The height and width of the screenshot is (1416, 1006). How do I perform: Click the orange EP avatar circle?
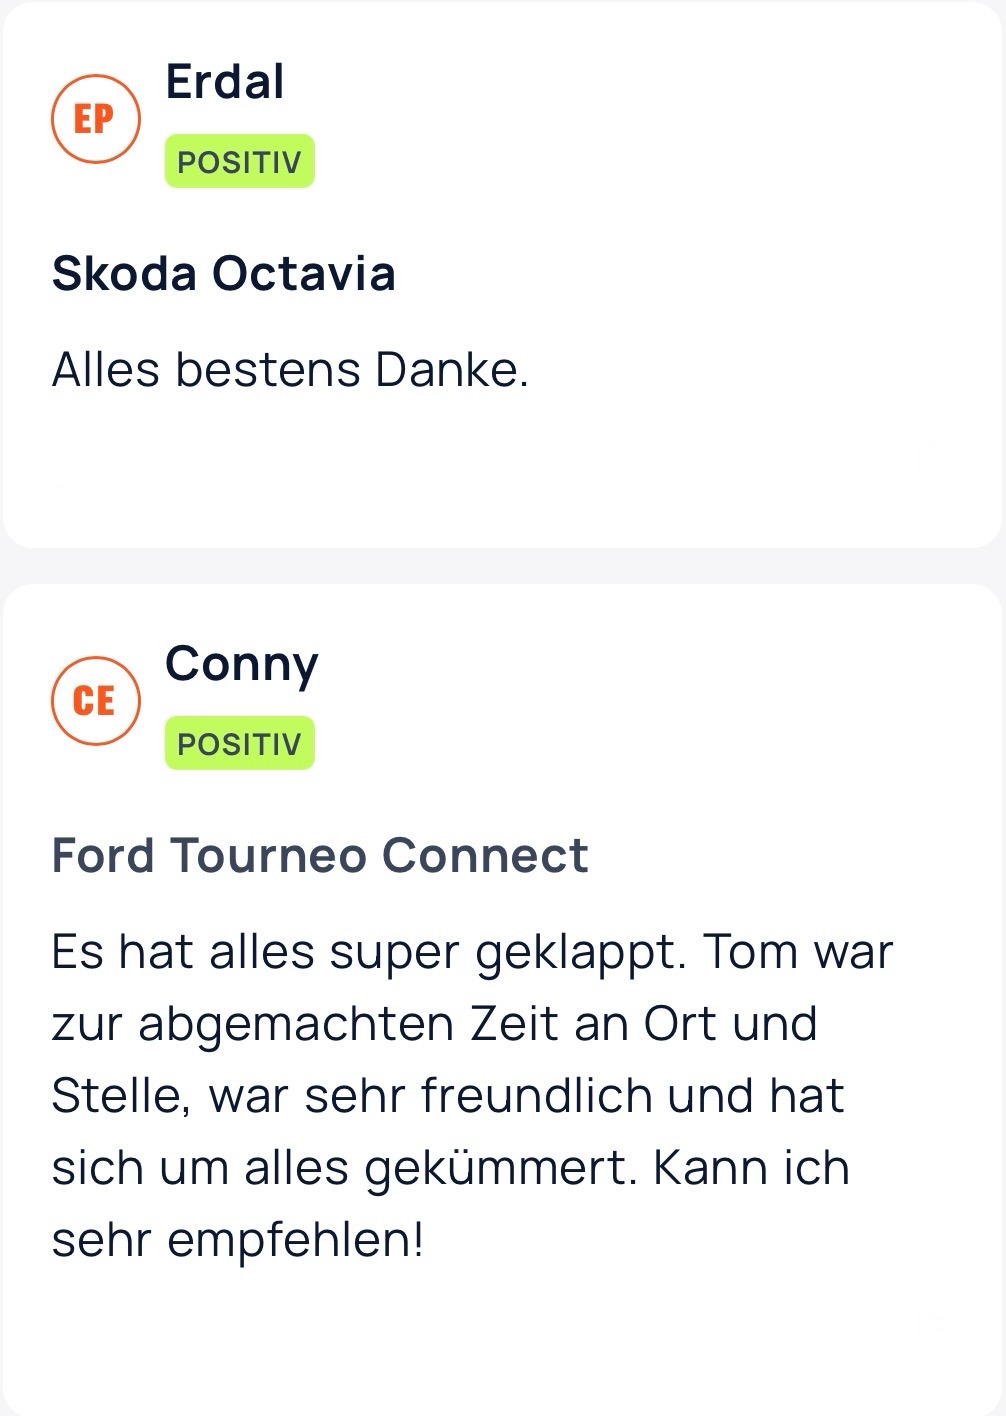[95, 119]
